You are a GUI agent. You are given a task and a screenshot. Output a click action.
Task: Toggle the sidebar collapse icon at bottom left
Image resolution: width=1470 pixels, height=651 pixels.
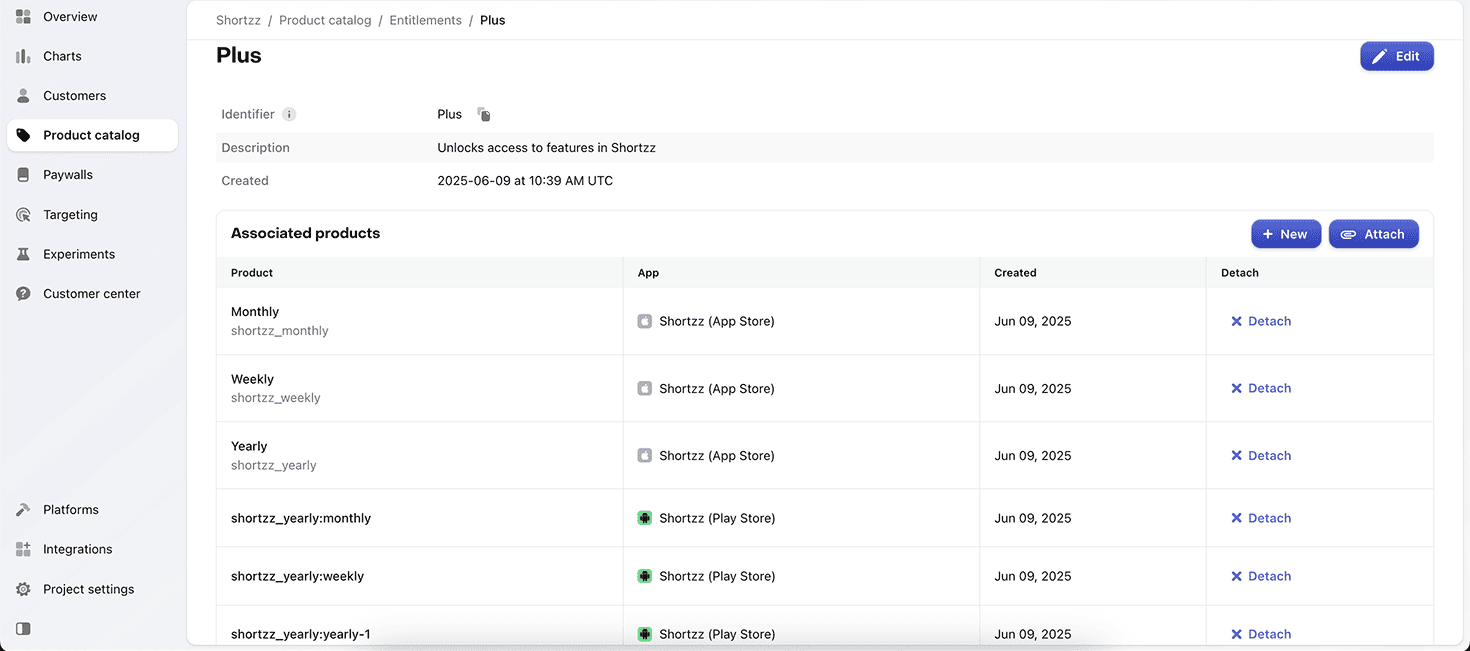point(23,629)
